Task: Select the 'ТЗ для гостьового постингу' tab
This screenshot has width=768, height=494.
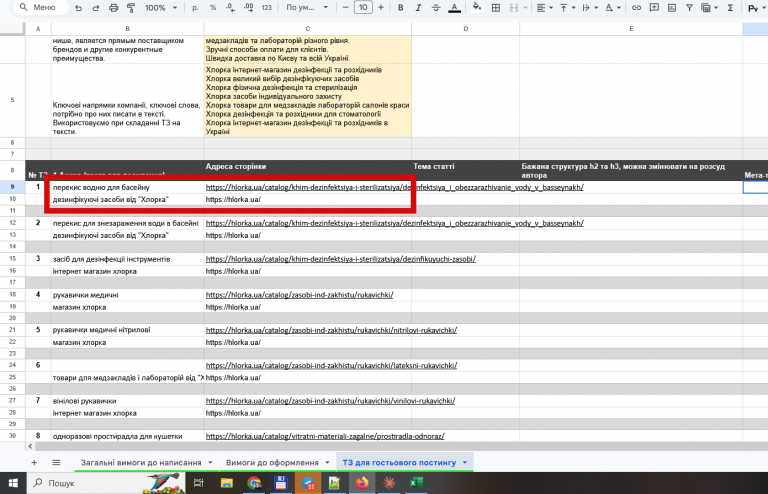Action: coord(399,462)
